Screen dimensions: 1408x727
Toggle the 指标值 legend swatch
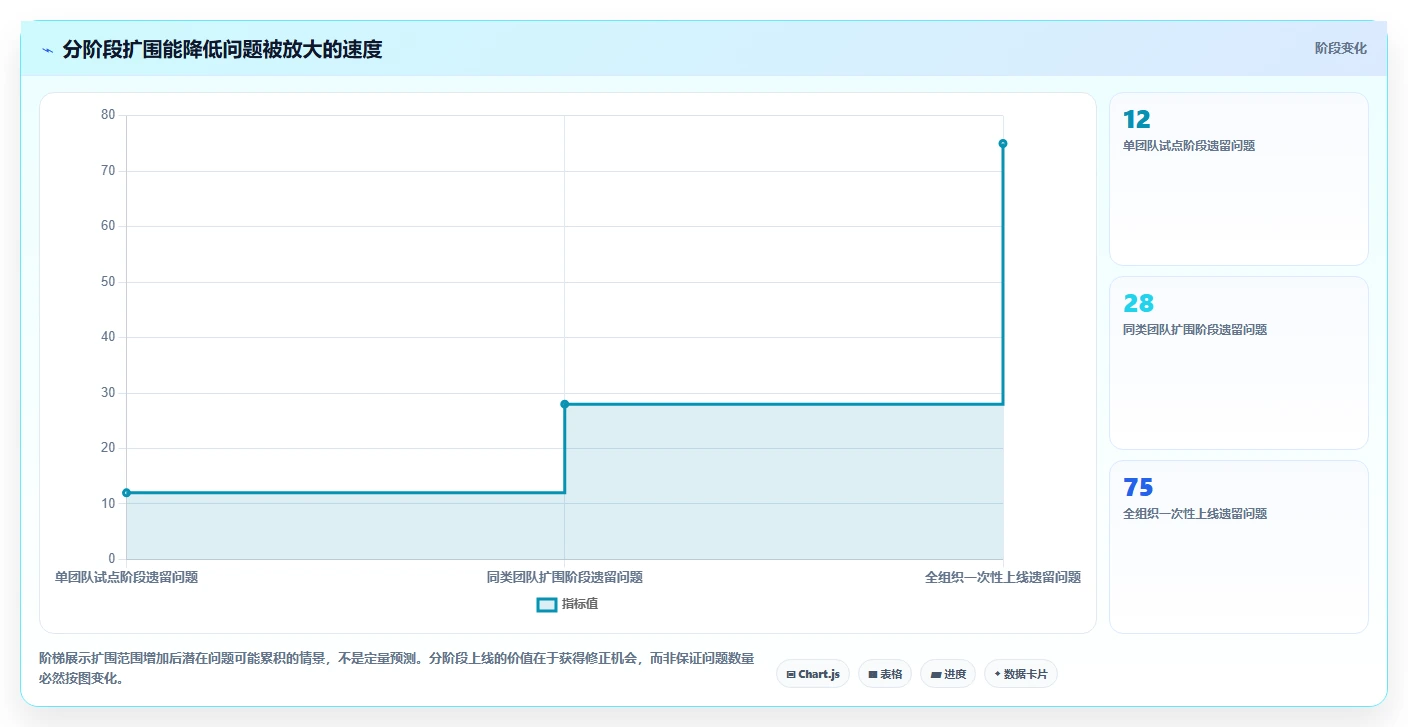tap(546, 604)
